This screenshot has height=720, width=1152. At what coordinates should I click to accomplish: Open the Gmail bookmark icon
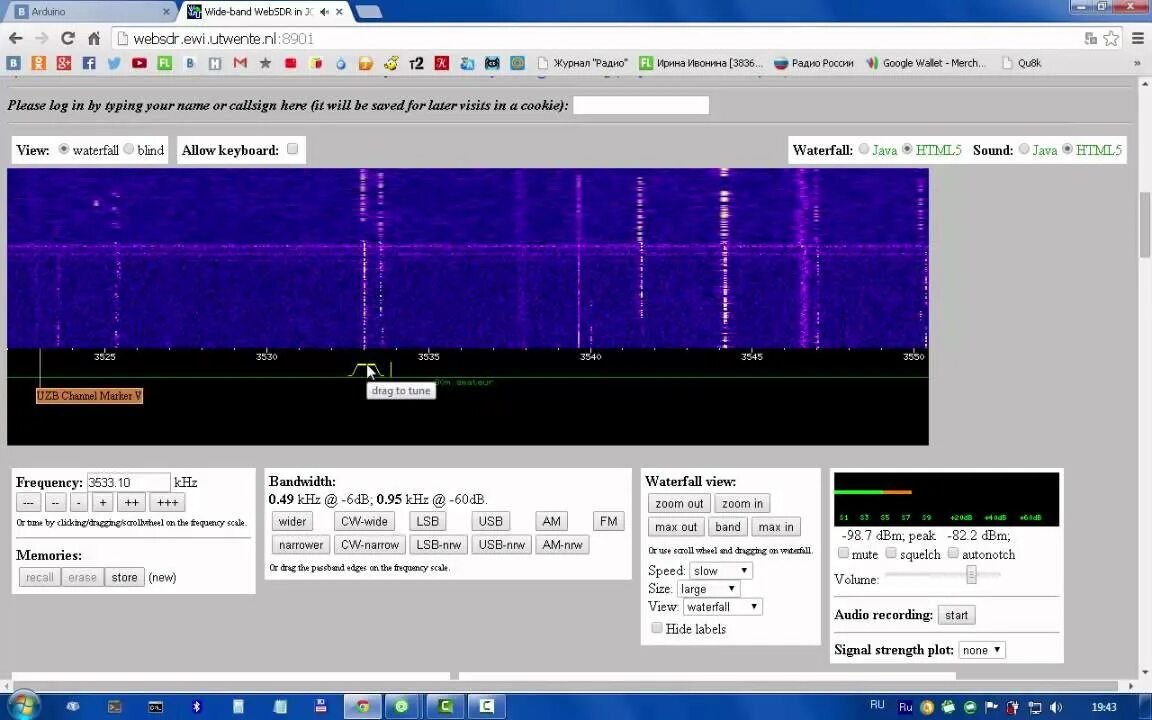(240, 63)
